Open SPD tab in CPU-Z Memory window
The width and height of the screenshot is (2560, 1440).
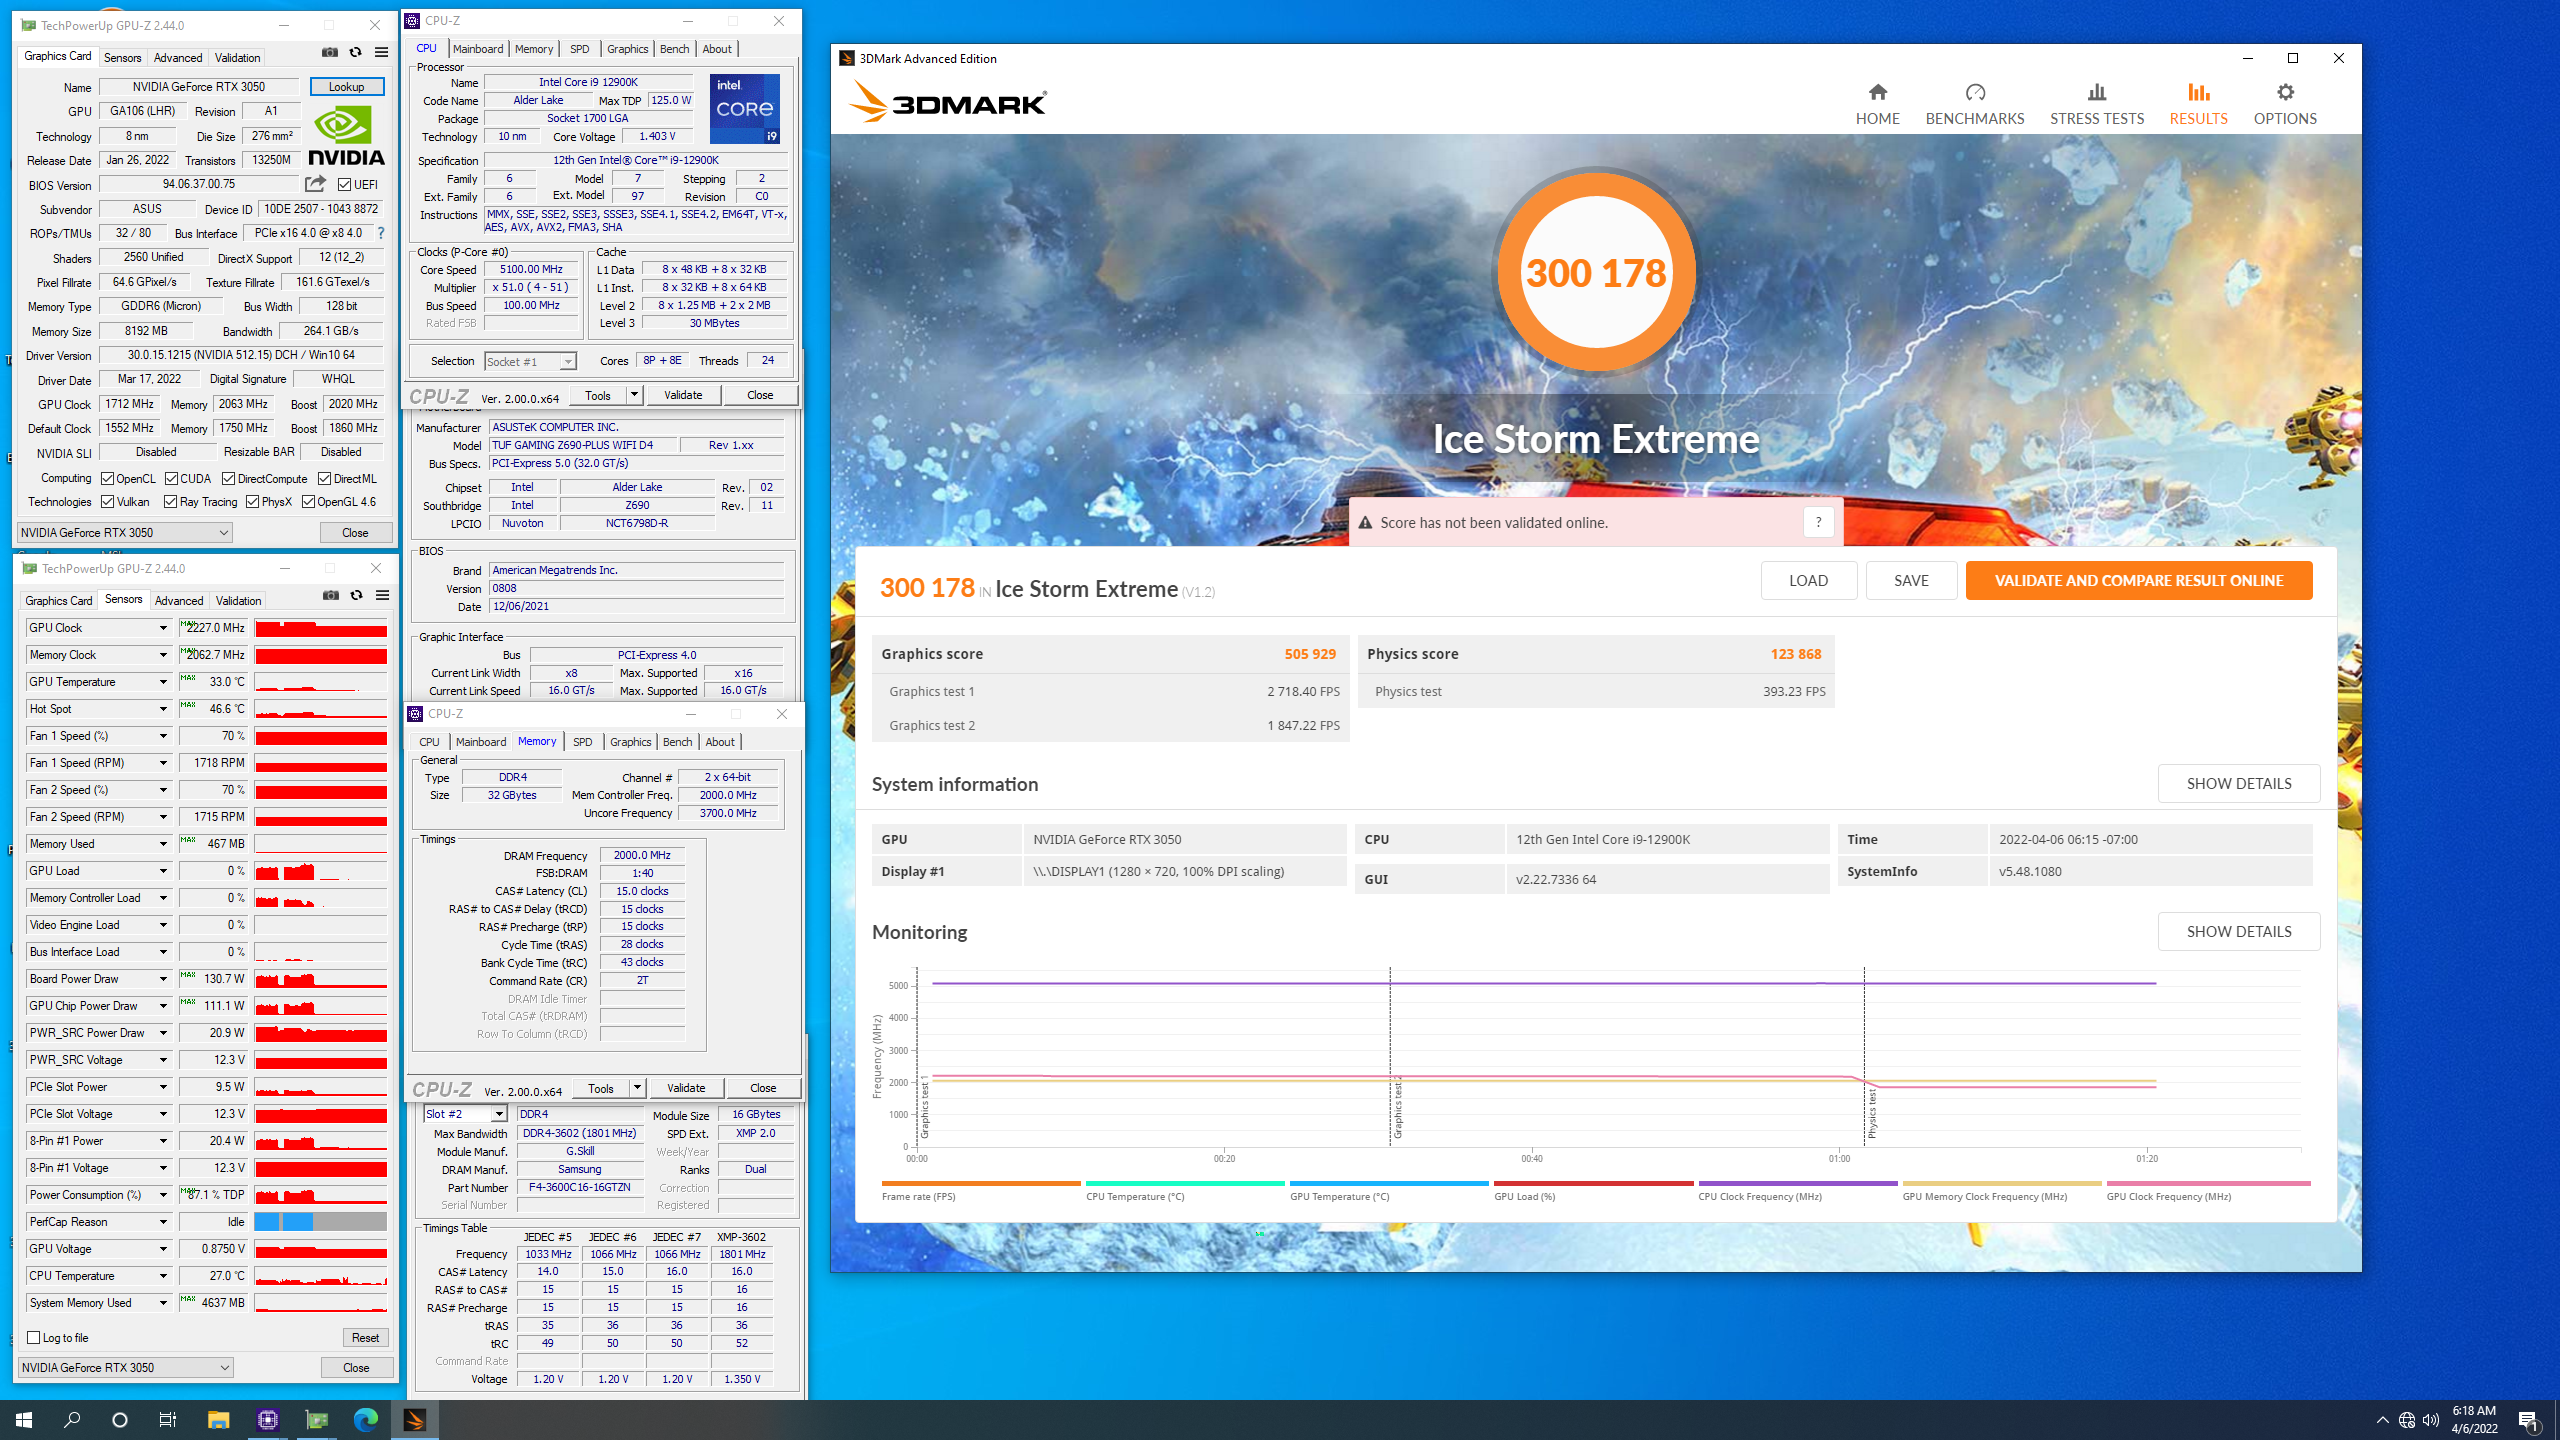(582, 742)
